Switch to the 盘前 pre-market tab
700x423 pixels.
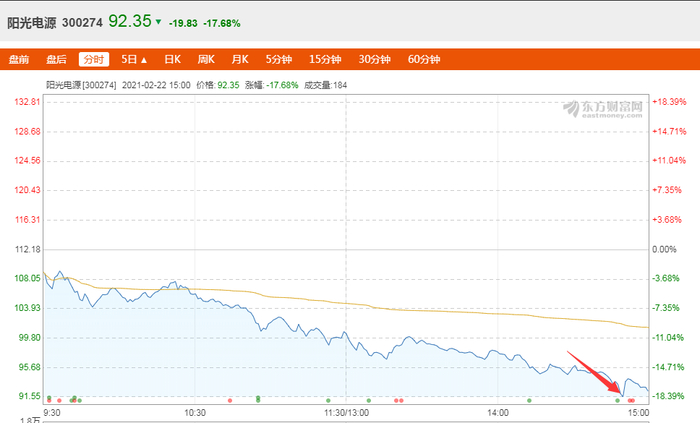pyautogui.click(x=19, y=59)
